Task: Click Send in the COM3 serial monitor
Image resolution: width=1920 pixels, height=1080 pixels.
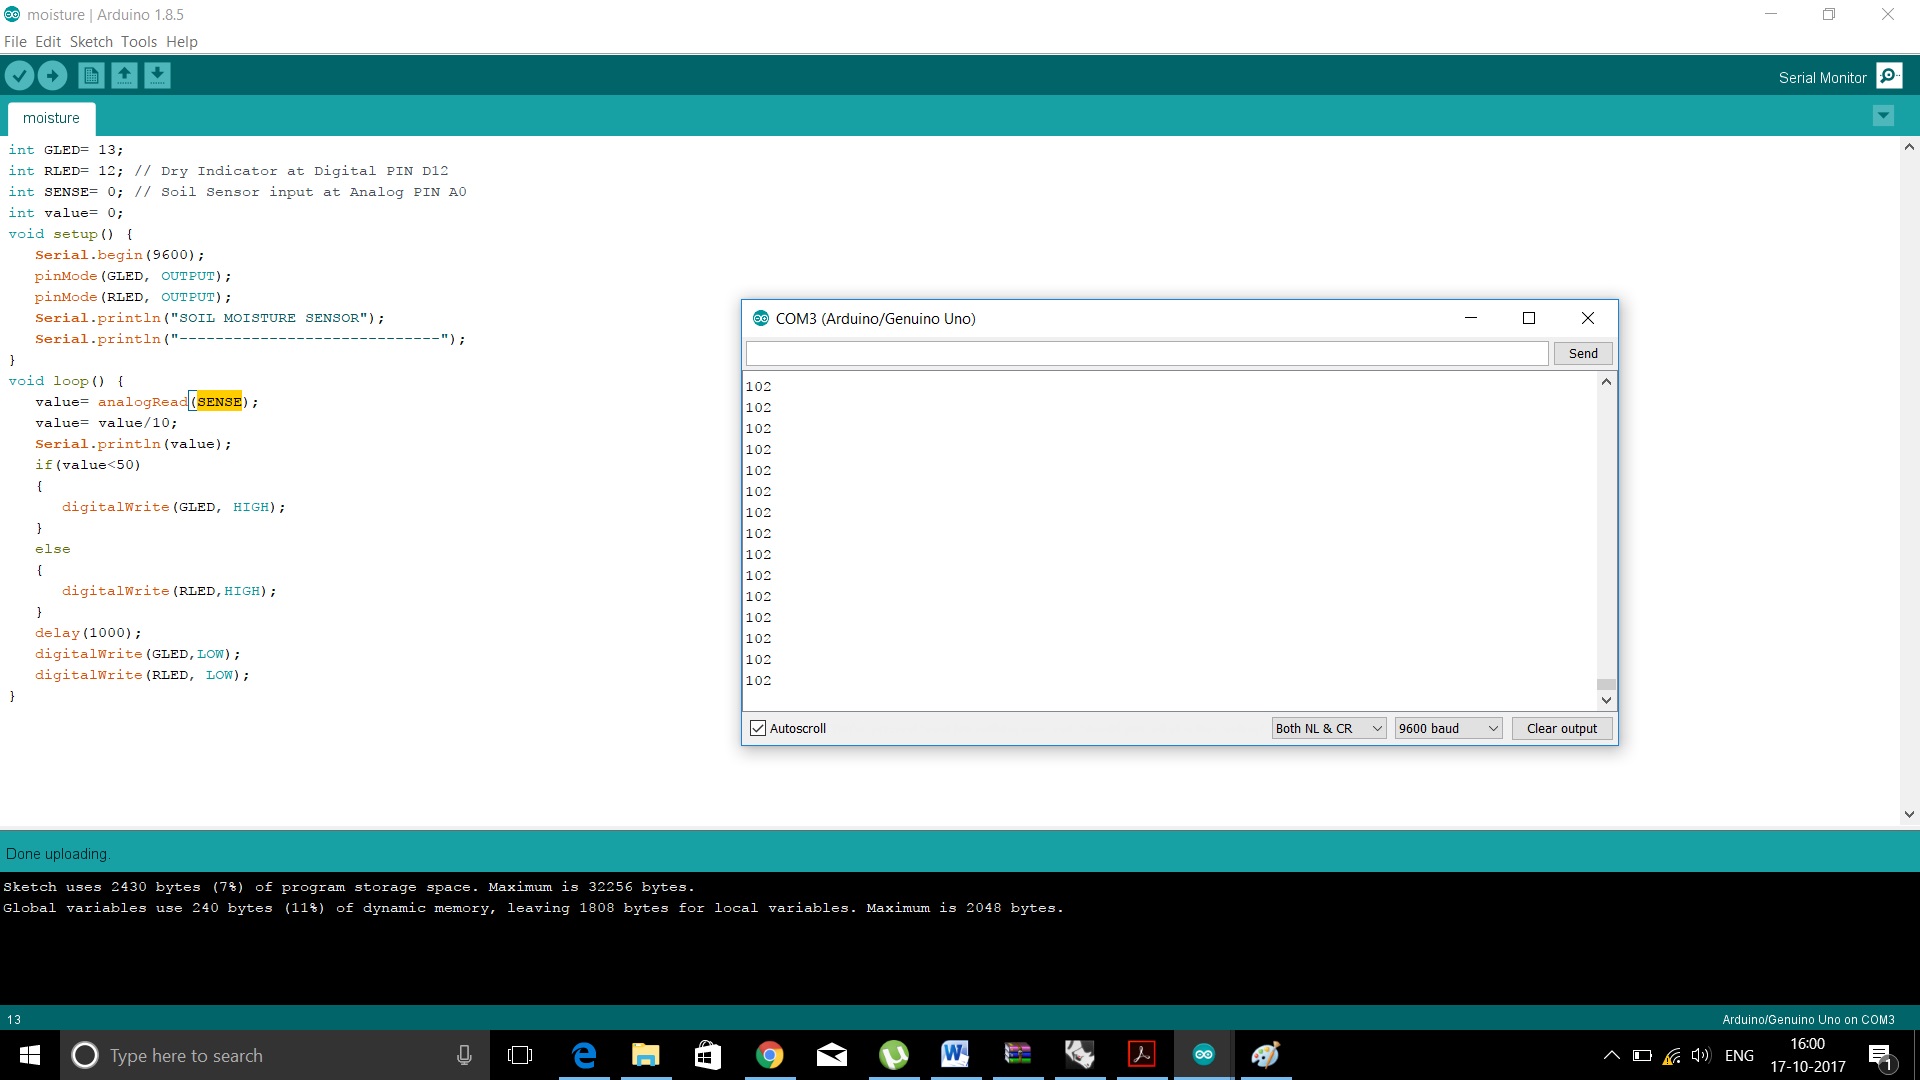Action: (x=1583, y=353)
